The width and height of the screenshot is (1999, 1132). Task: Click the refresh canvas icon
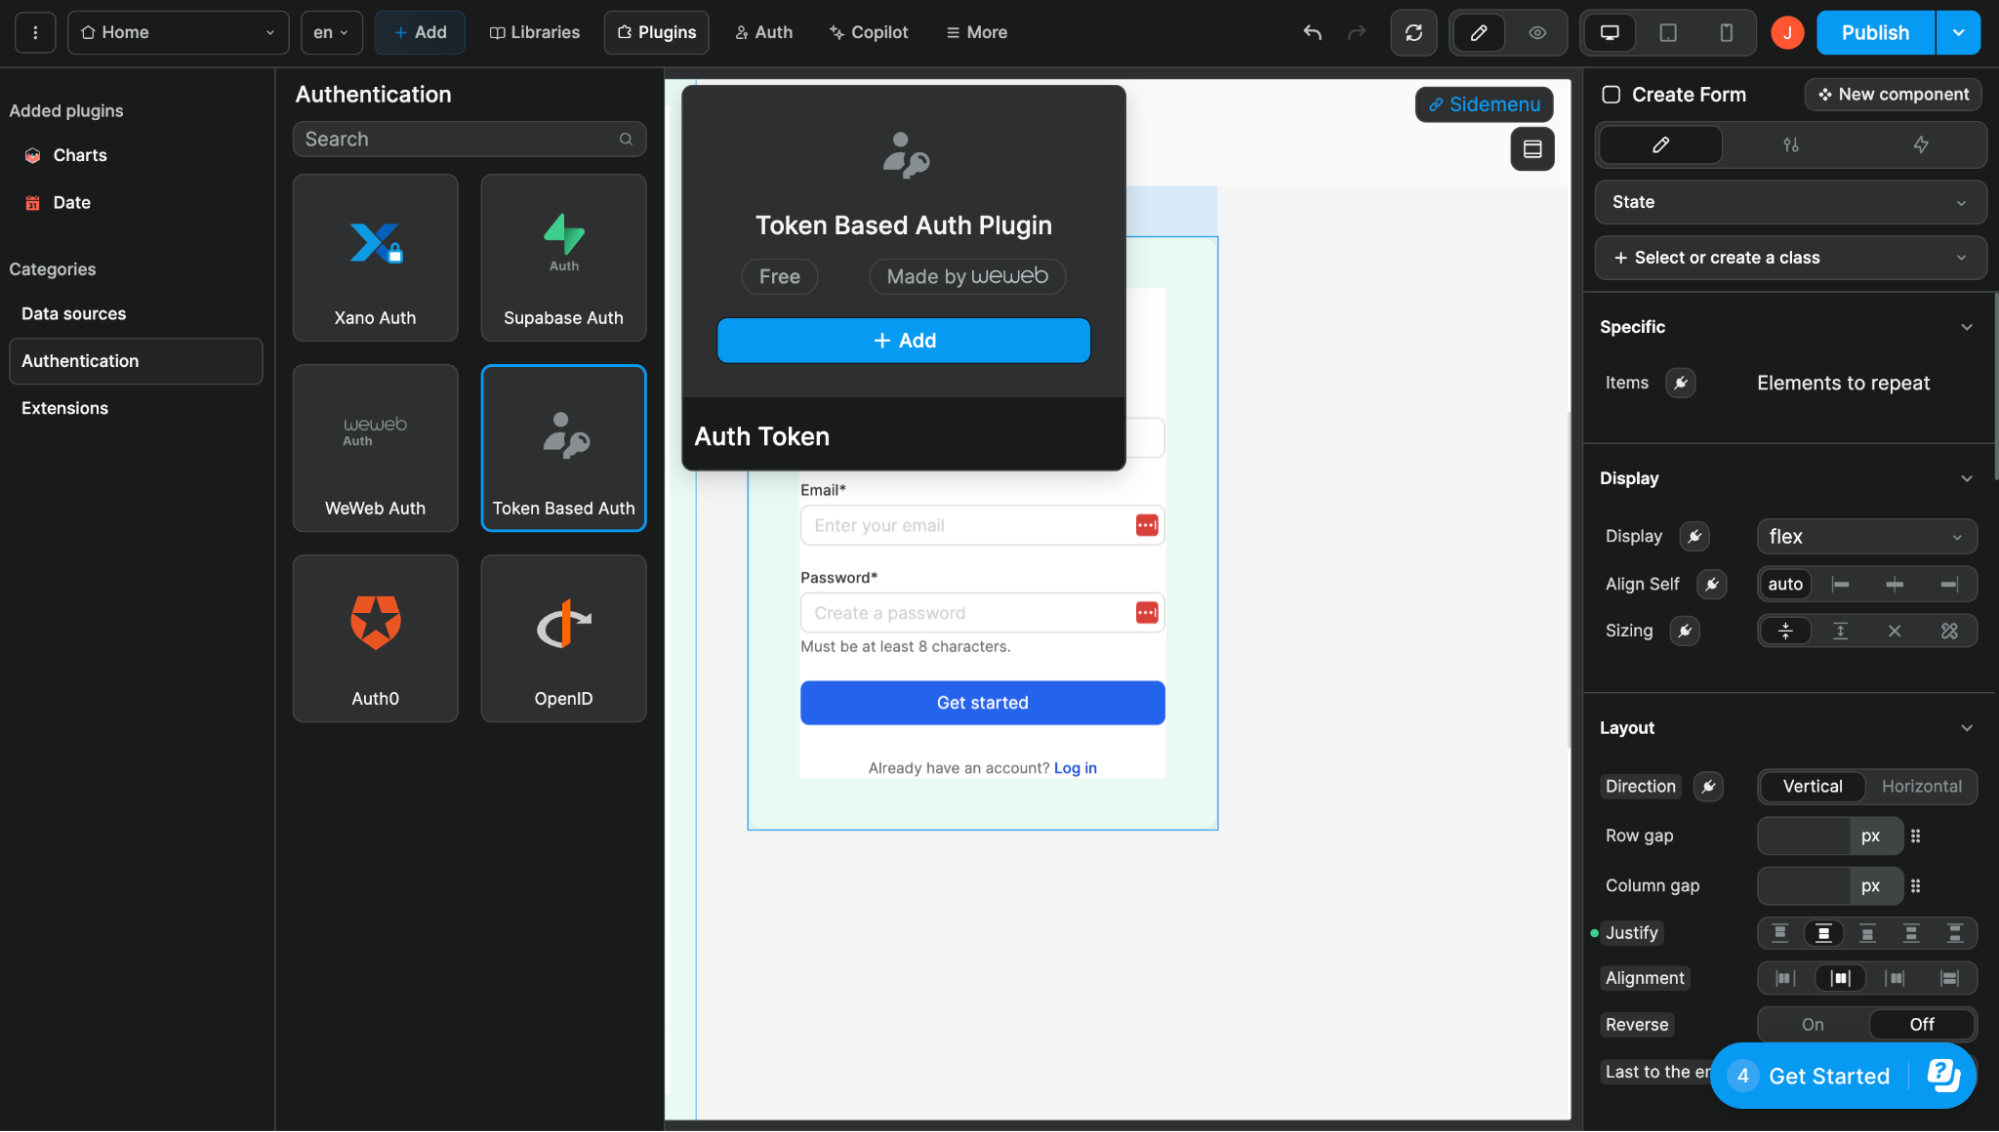coord(1413,32)
